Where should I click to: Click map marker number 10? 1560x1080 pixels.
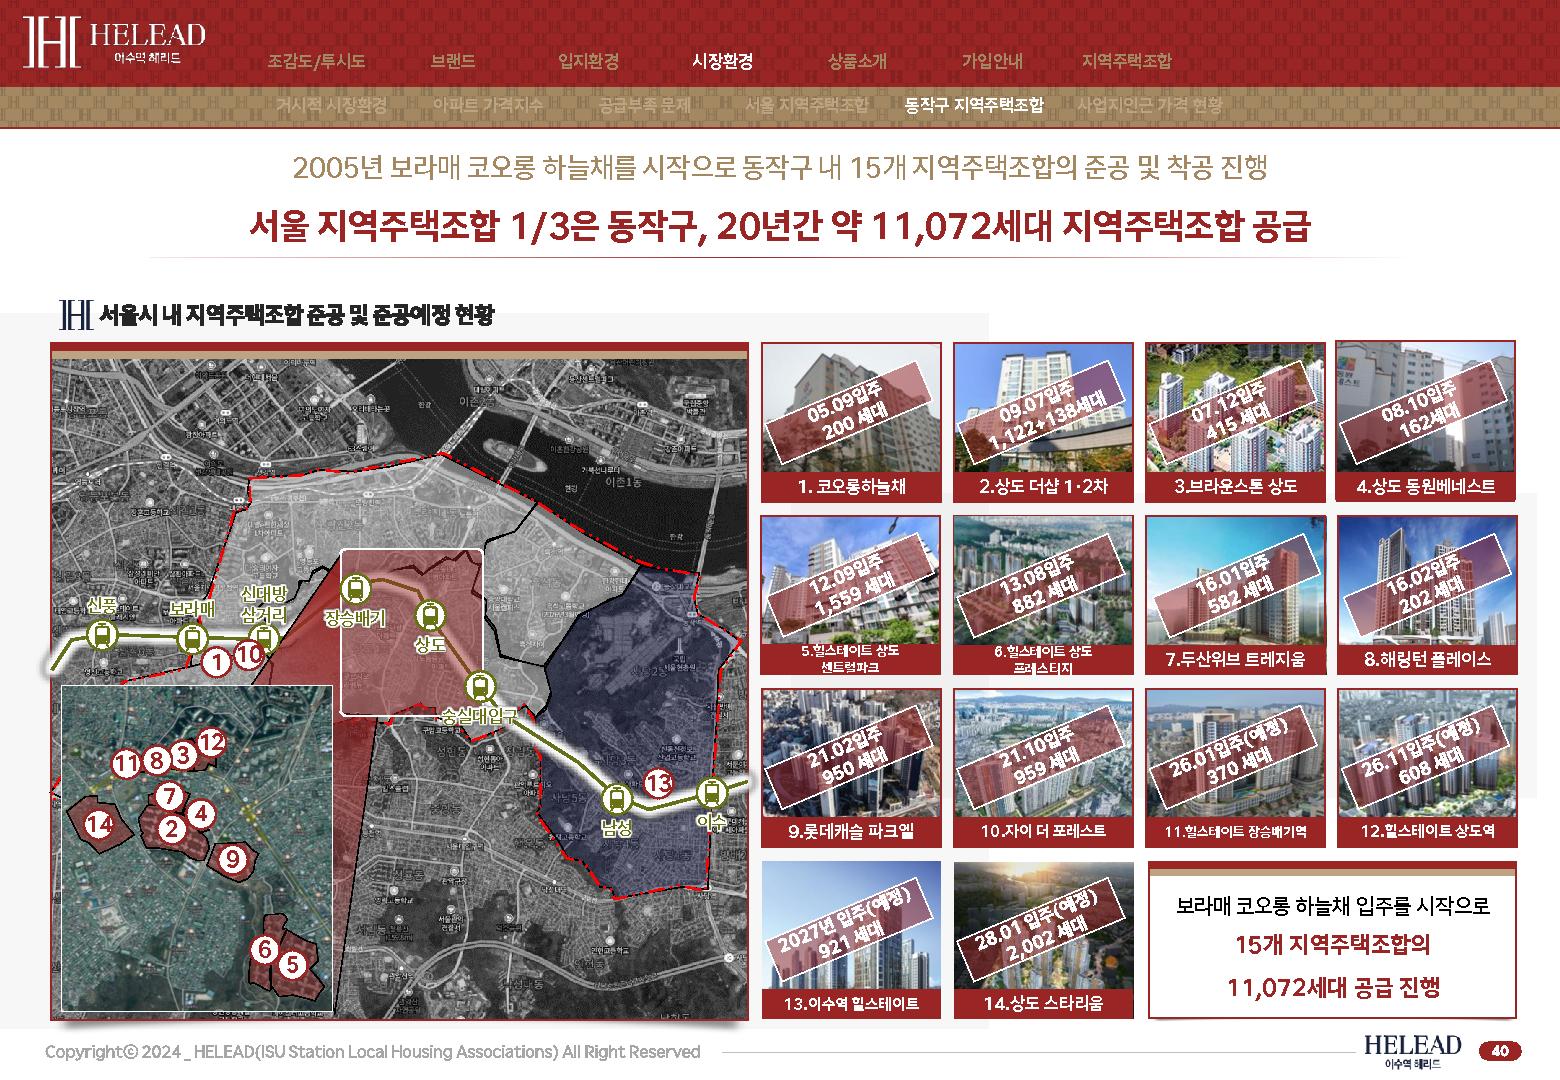pyautogui.click(x=249, y=655)
